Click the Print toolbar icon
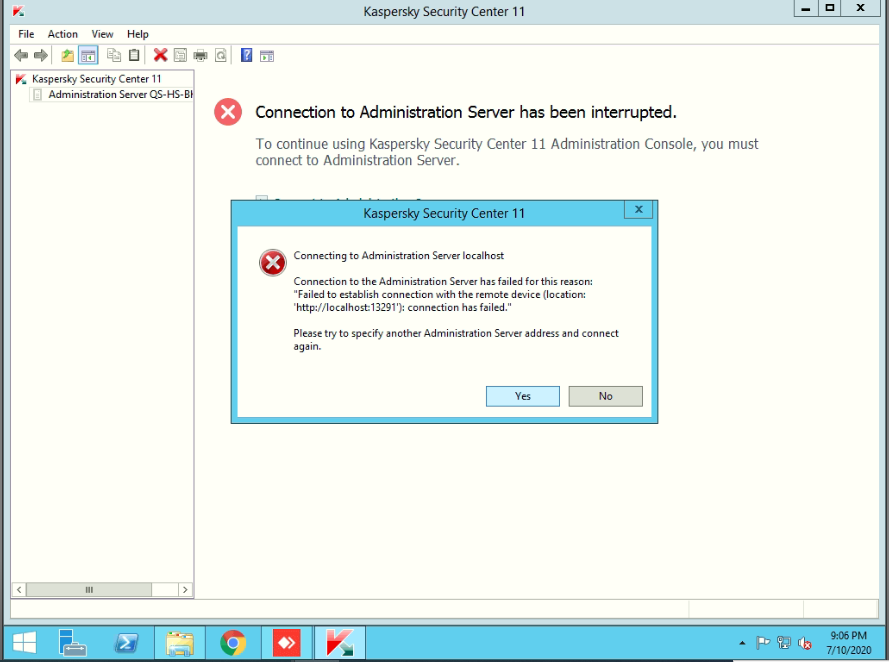This screenshot has width=889, height=662. (x=201, y=56)
